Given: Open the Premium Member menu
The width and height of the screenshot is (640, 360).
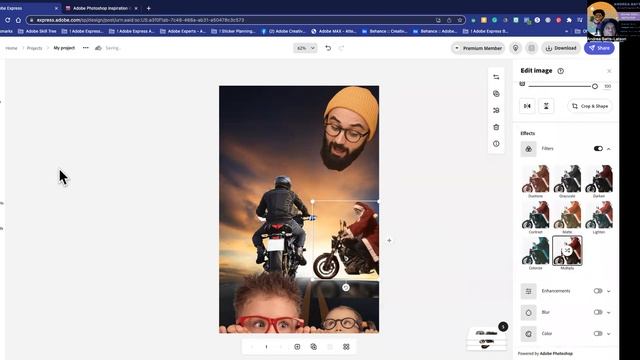Looking at the screenshot, I should tap(478, 48).
